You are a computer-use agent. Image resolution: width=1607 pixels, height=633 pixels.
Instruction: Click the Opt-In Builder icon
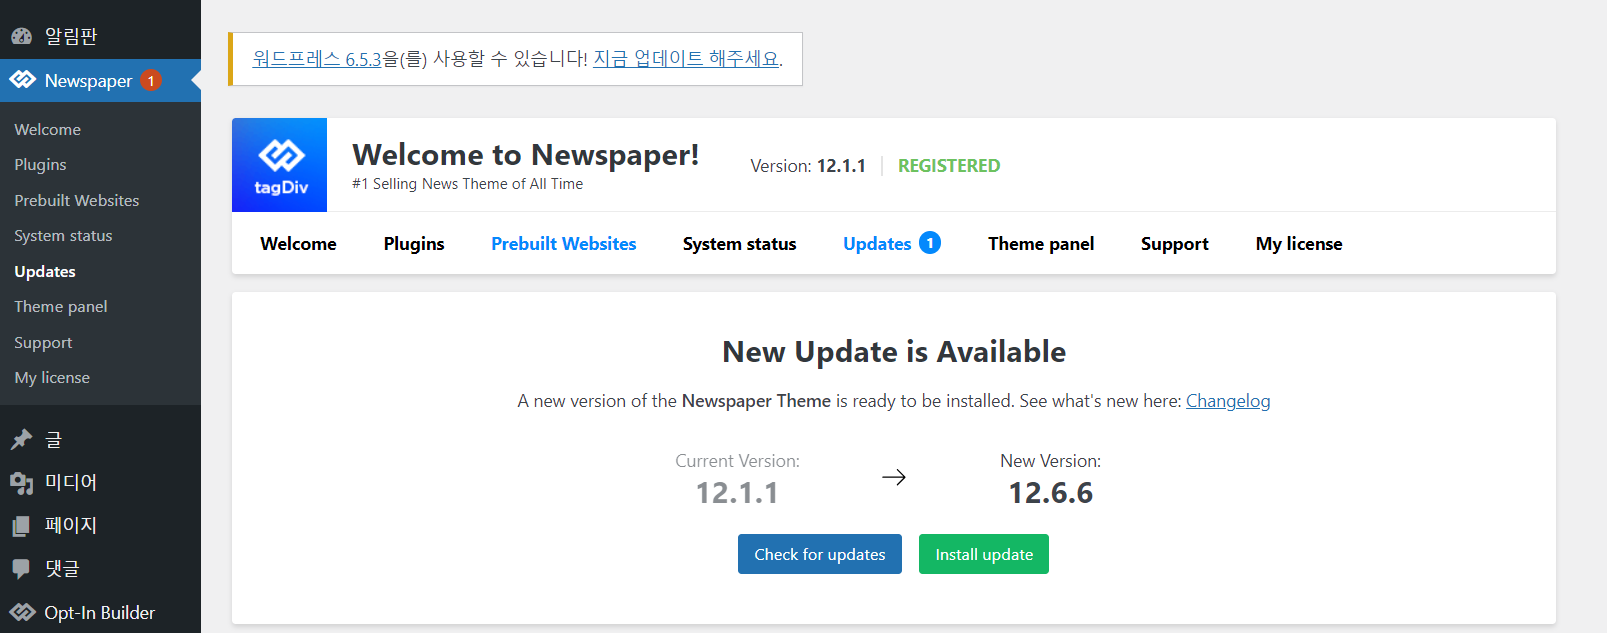point(22,612)
